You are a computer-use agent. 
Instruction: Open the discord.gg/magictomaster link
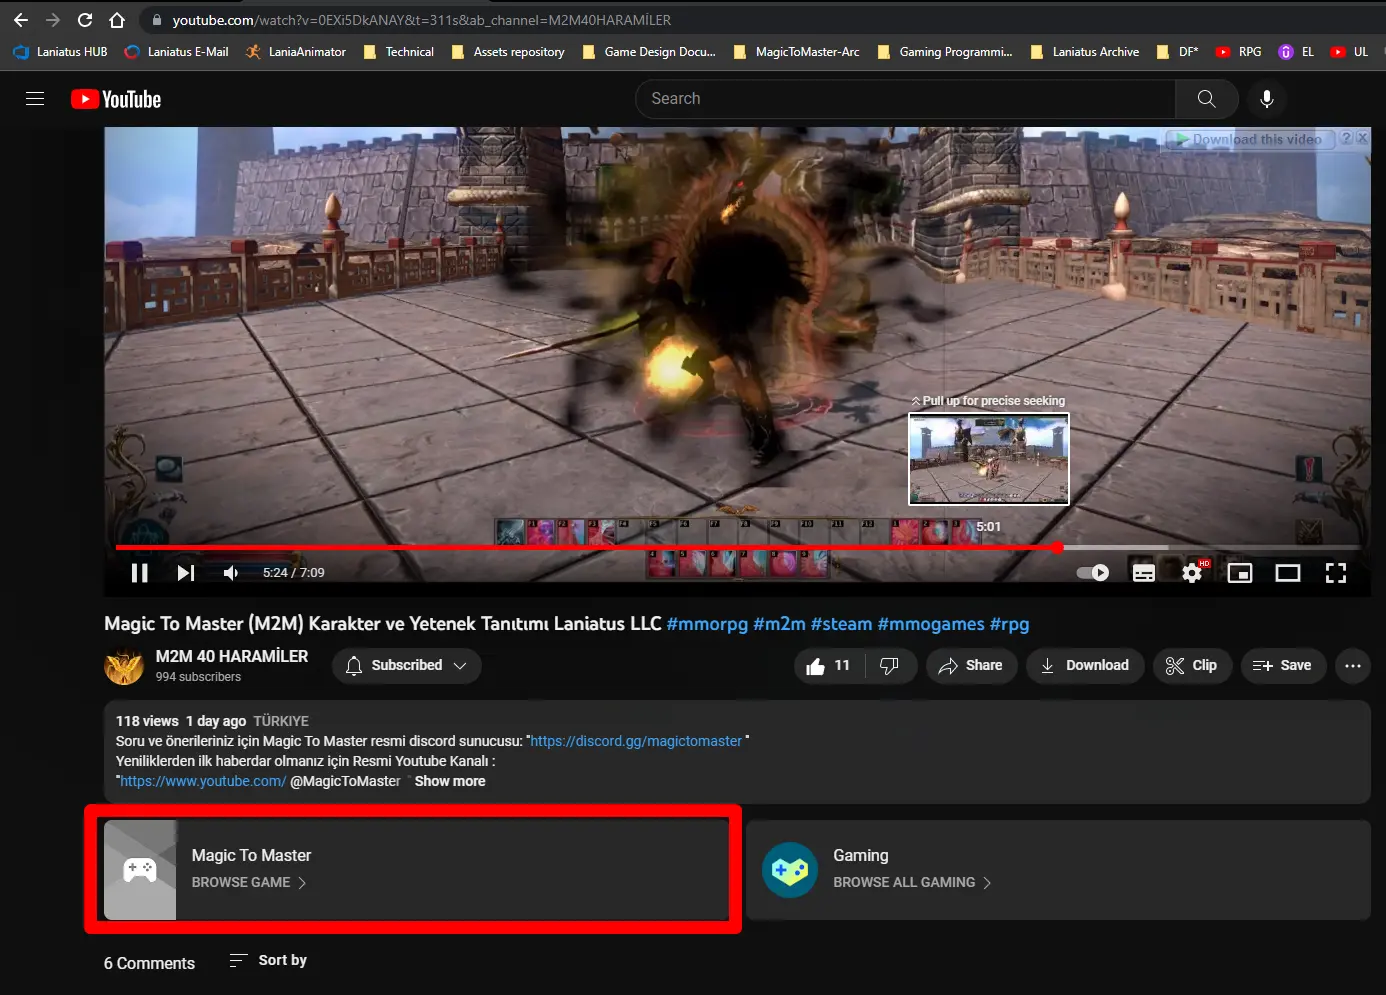pyautogui.click(x=636, y=741)
